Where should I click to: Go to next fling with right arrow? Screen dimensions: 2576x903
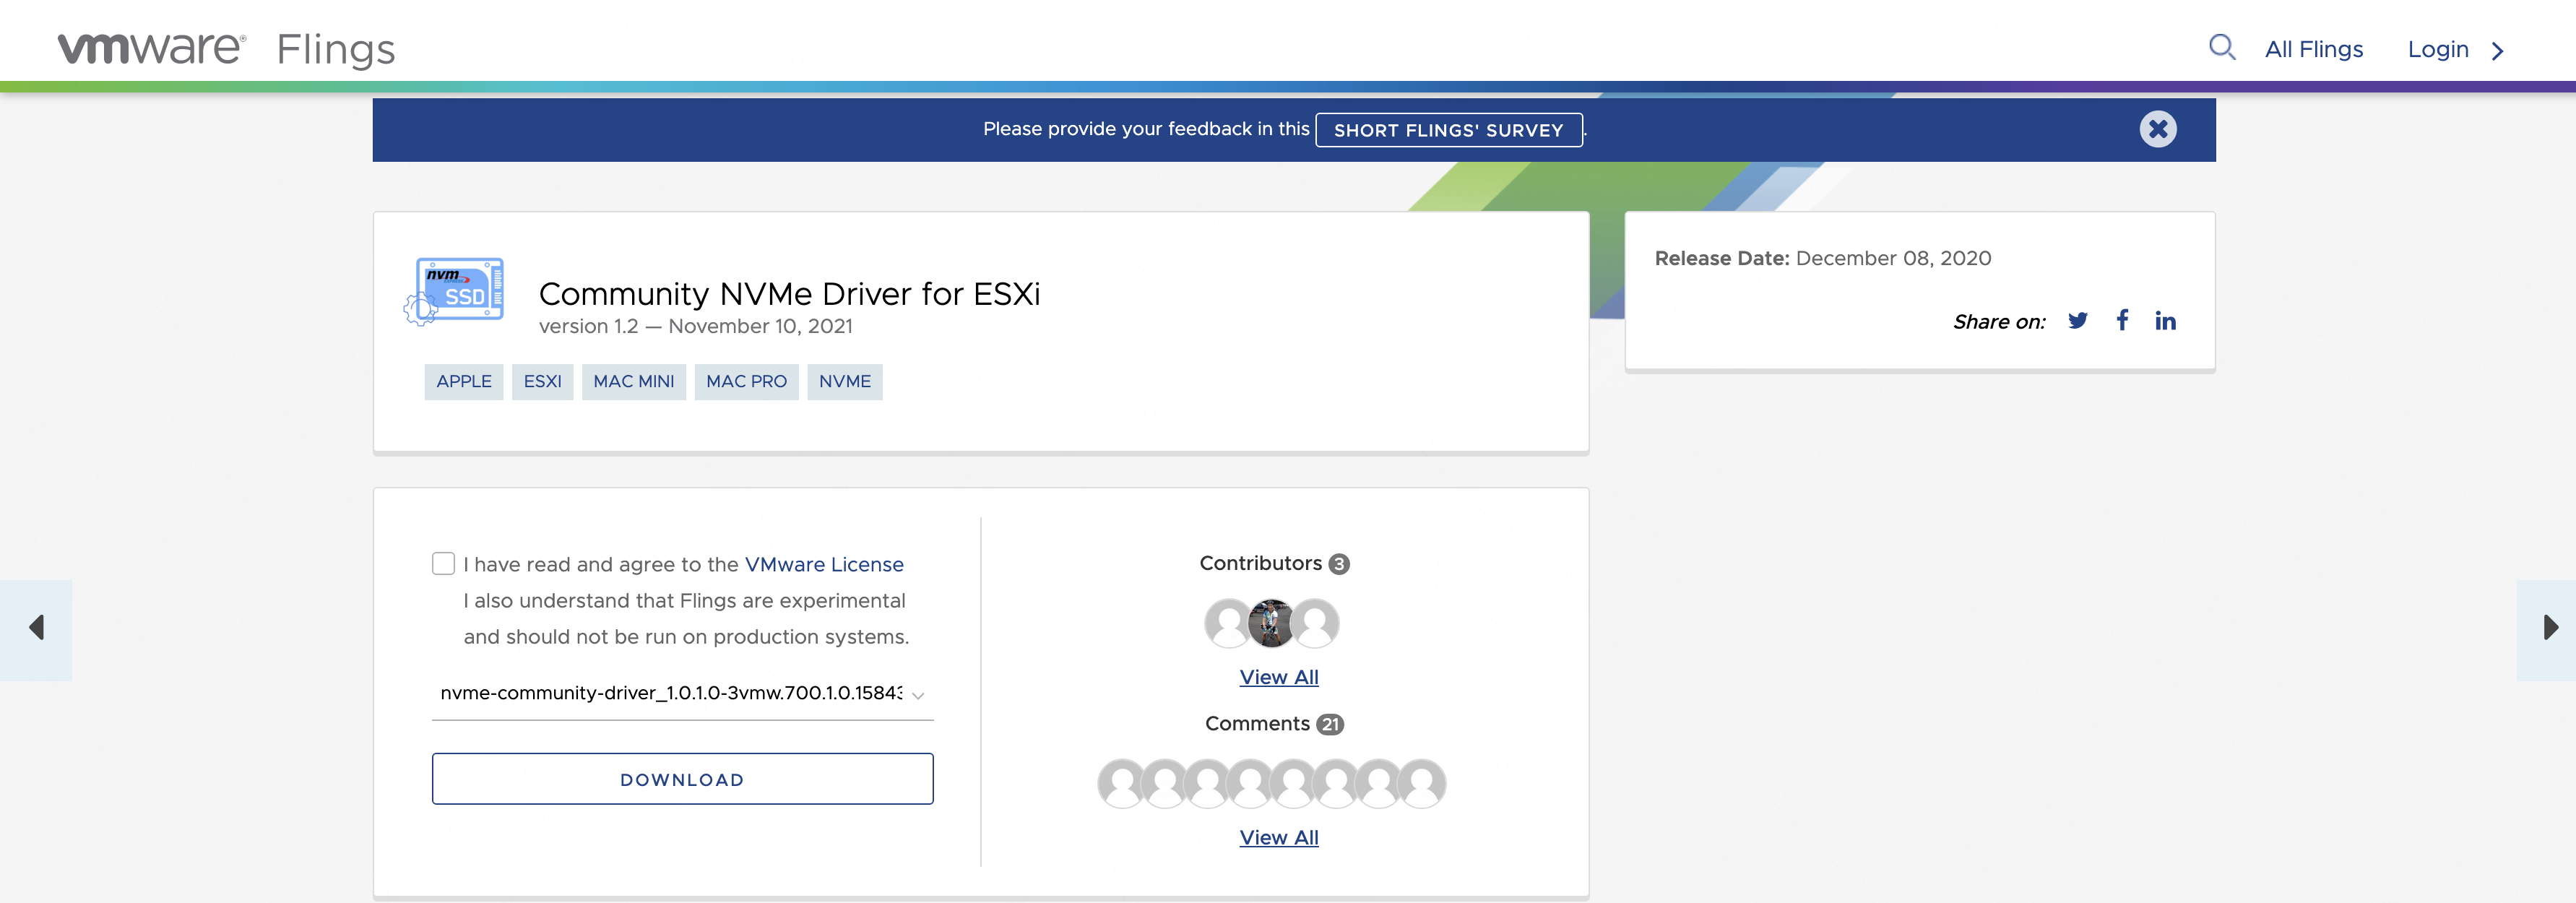[x=2546, y=629]
